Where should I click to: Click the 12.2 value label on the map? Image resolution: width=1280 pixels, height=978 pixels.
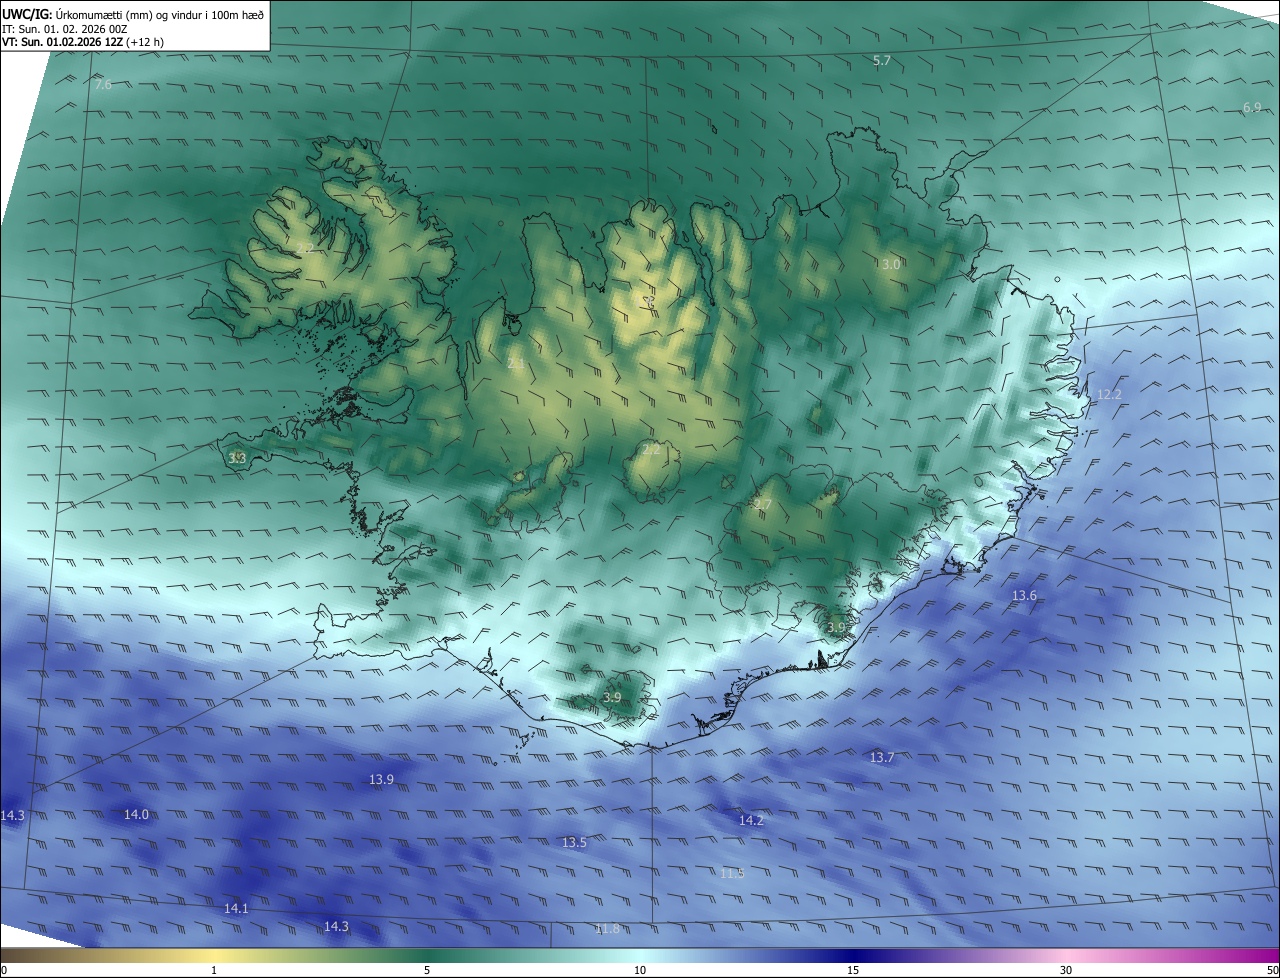point(1109,395)
